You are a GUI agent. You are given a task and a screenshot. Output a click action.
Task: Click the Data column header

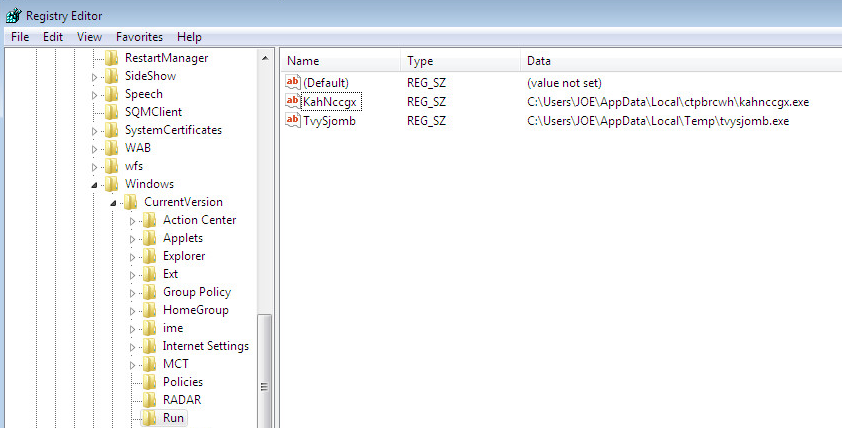680,61
